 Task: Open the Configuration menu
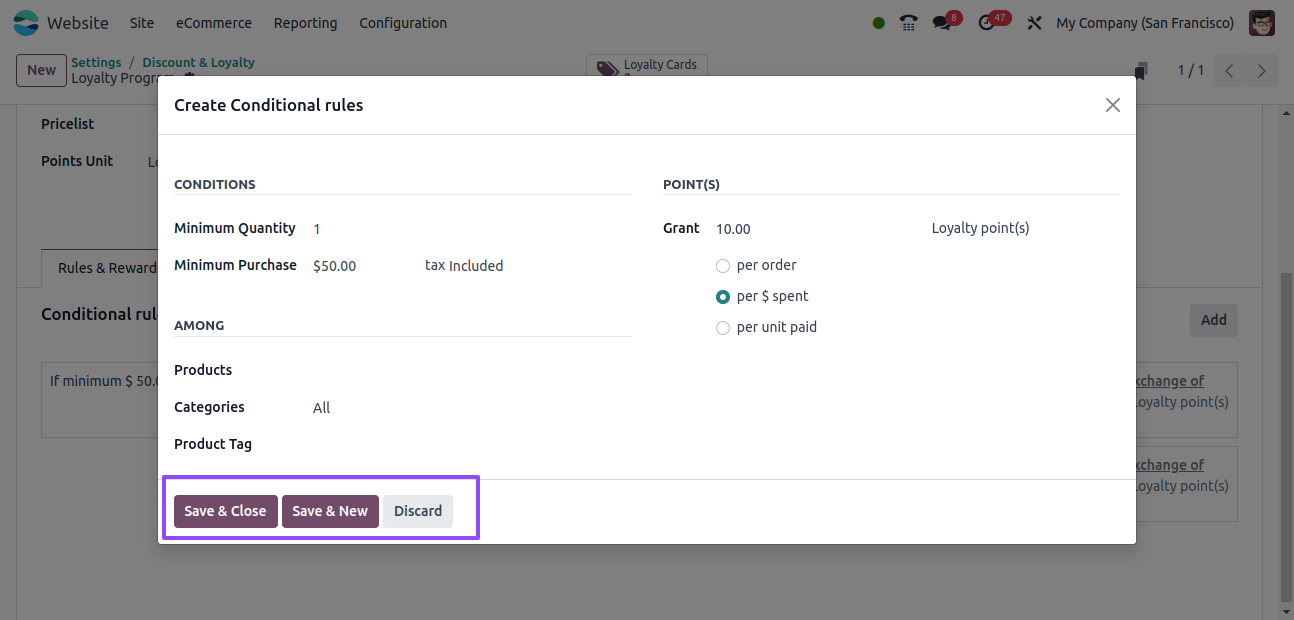(403, 22)
